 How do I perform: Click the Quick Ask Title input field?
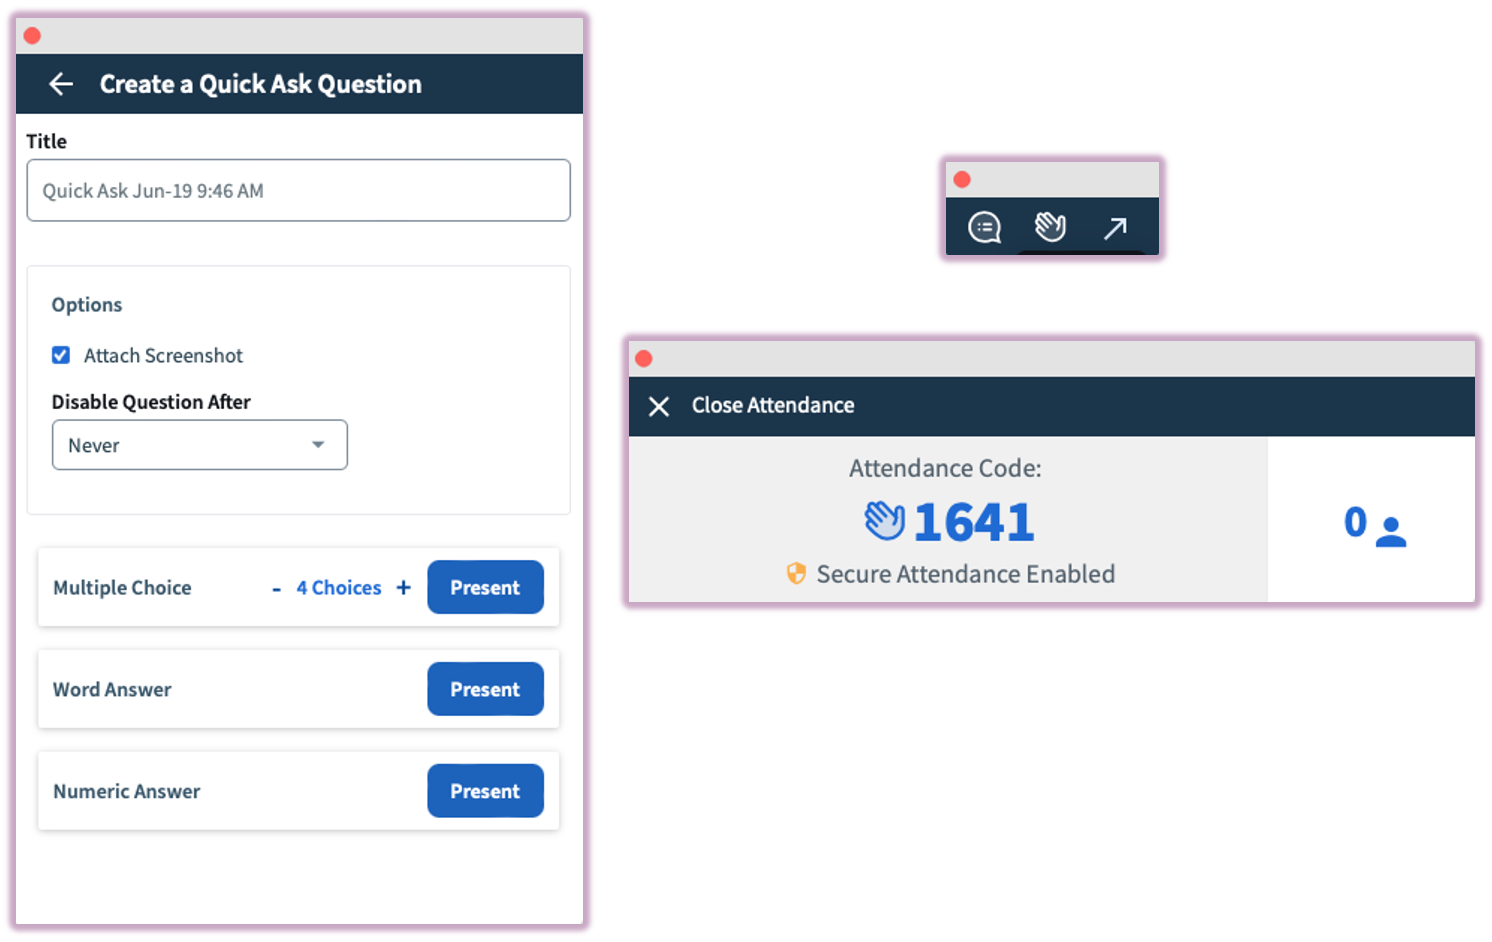(298, 191)
